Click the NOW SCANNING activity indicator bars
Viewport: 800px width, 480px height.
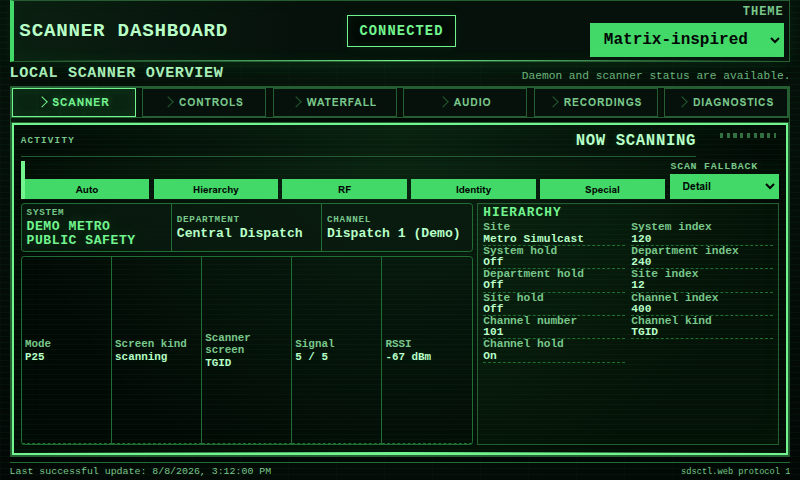click(747, 136)
